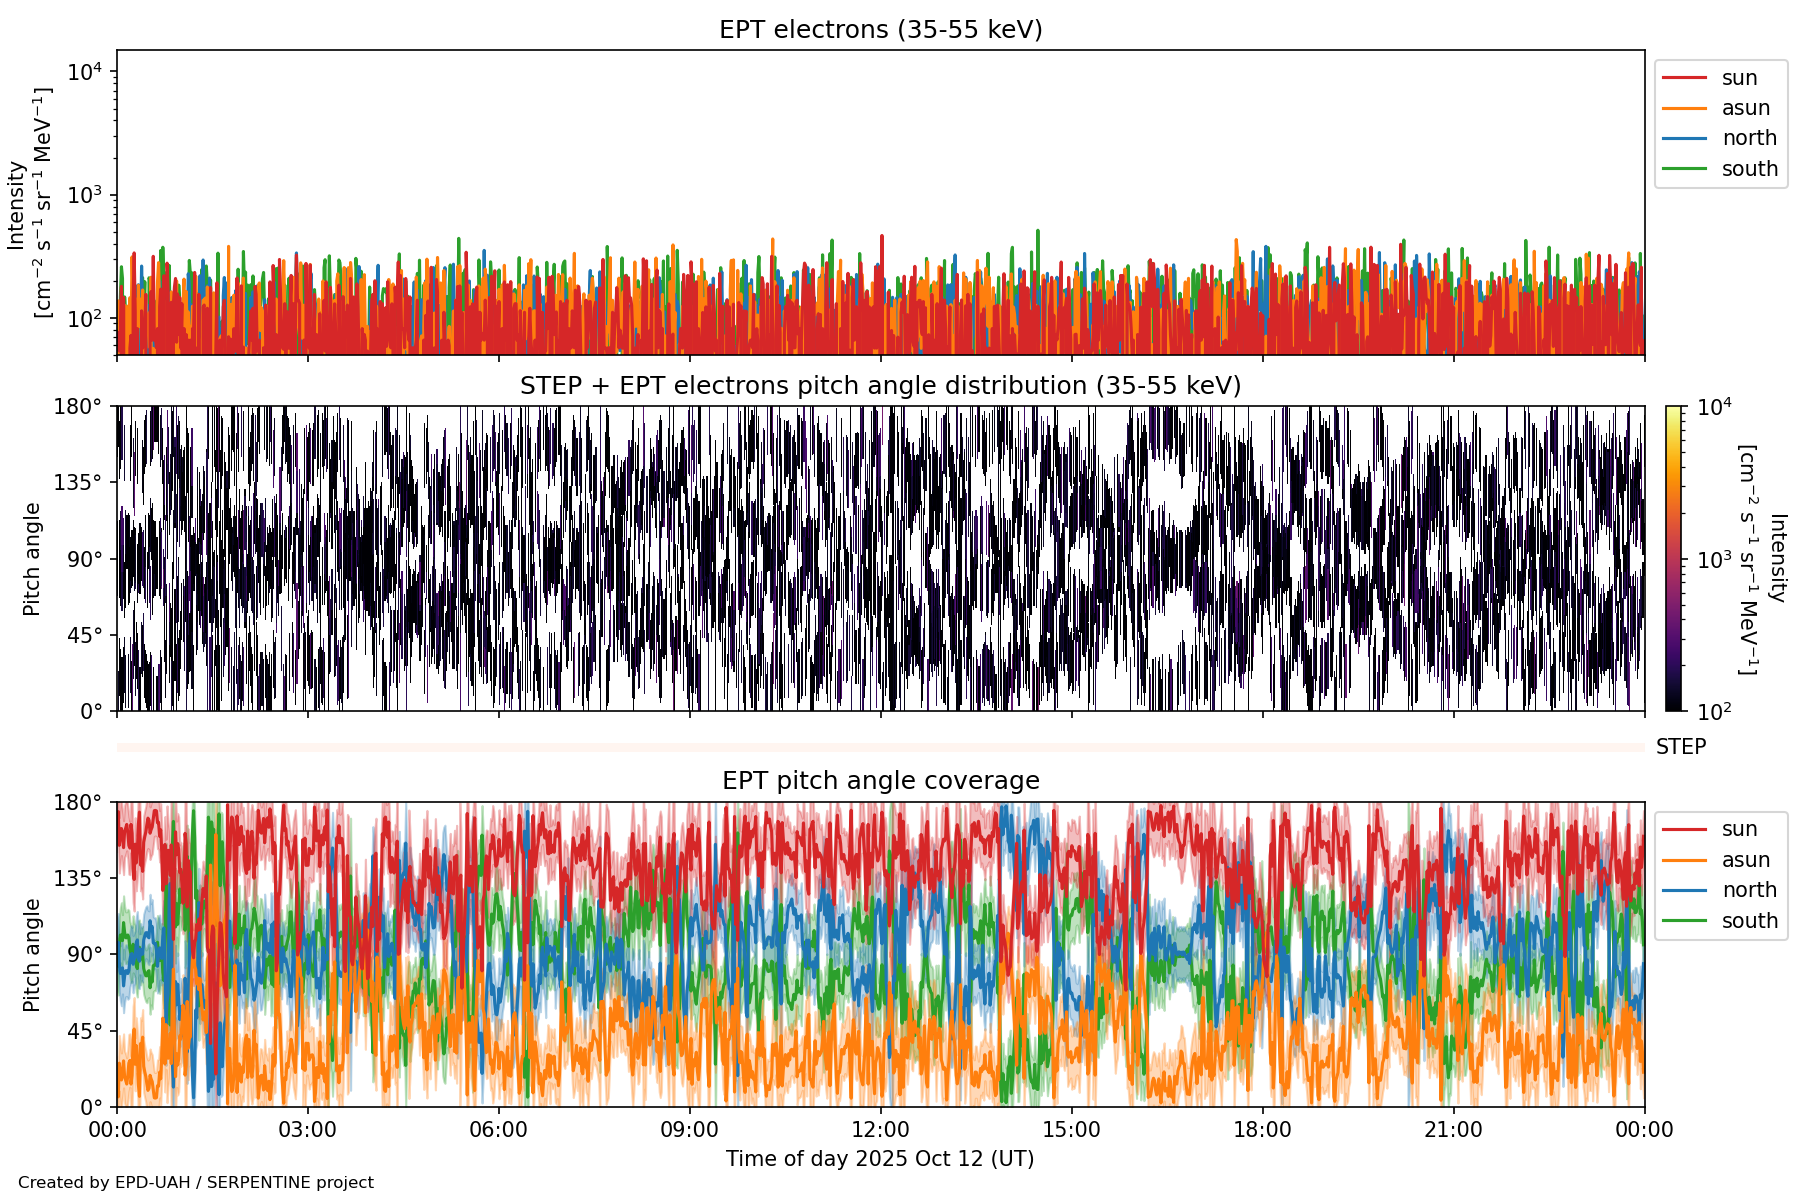Viewport: 1800px width, 1200px height.
Task: Click the 18:00 tick label on time axis
Action: click(1262, 1130)
